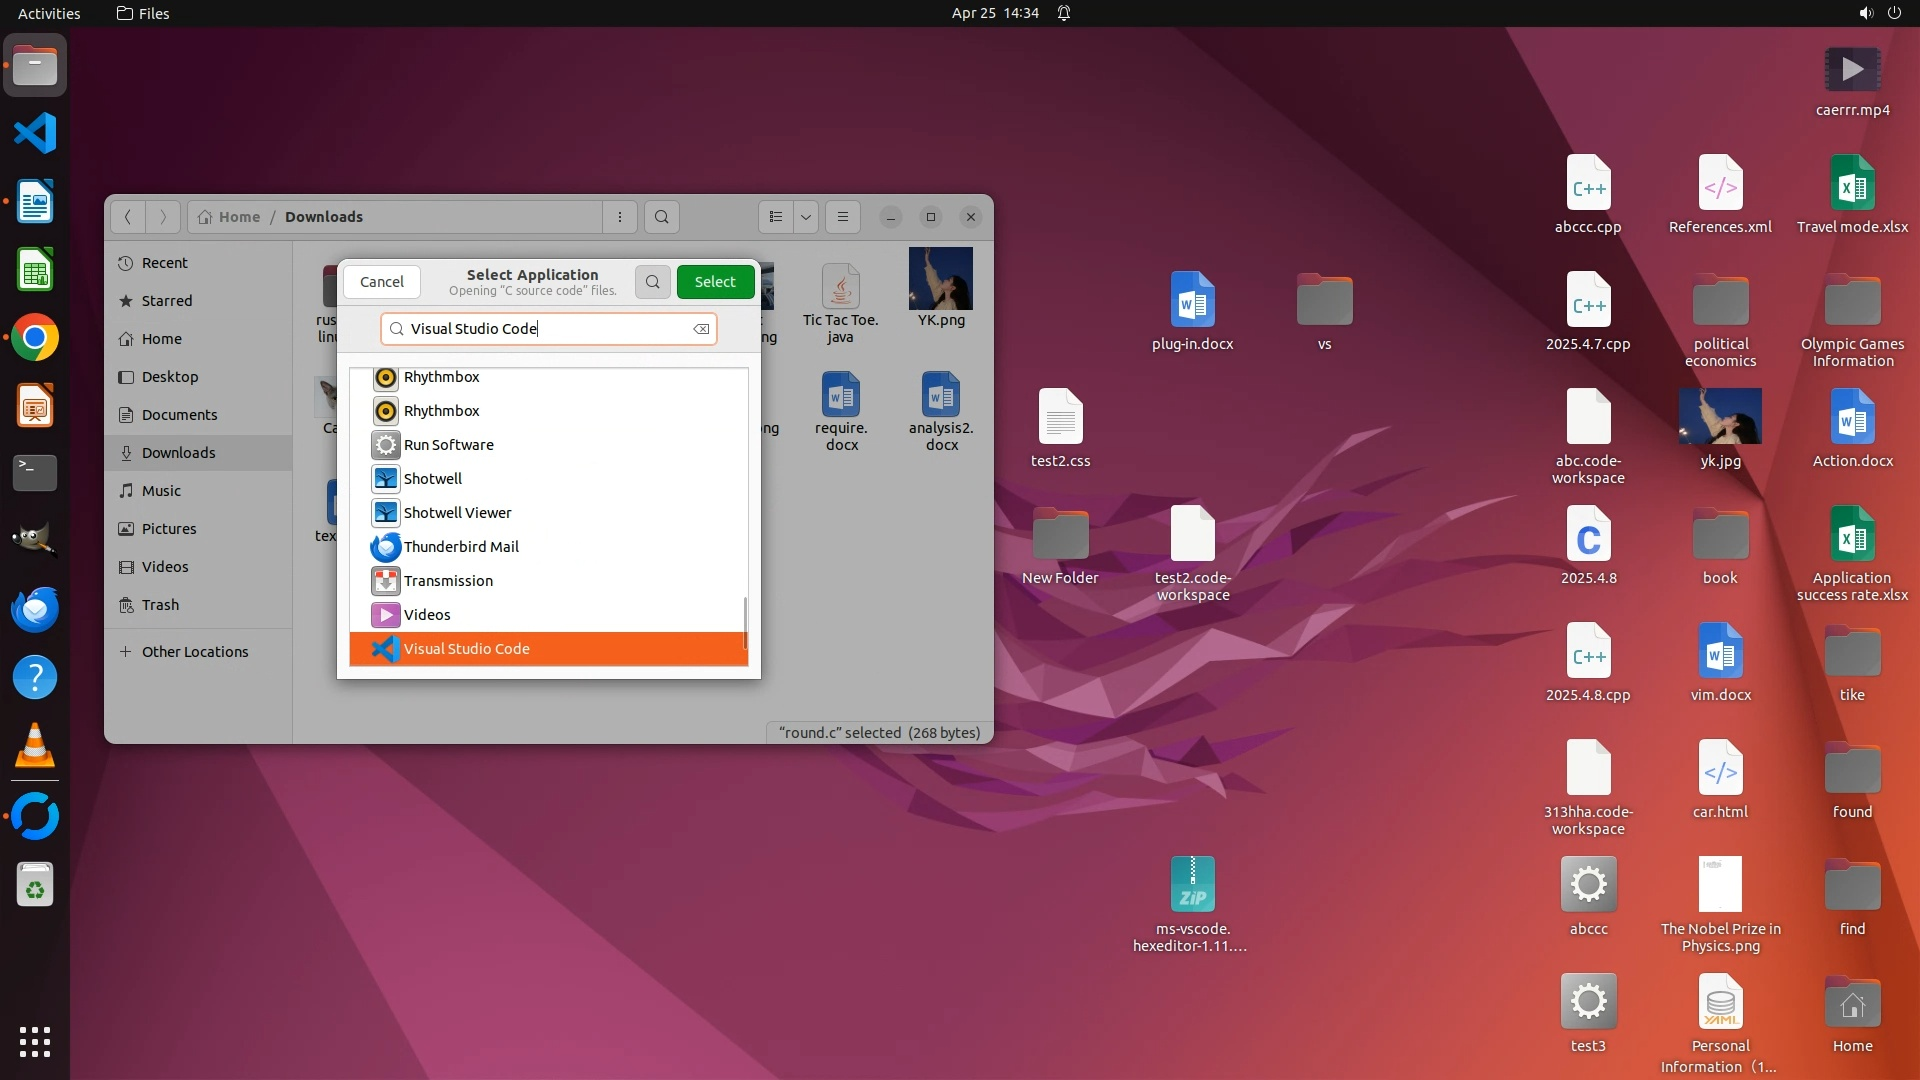Open Other Locations in the sidebar
Screen dimensions: 1920x1080
click(194, 652)
